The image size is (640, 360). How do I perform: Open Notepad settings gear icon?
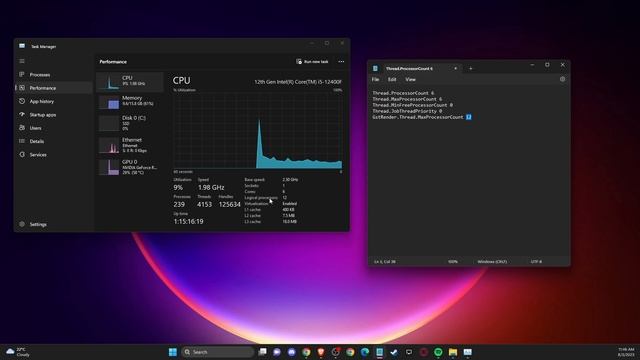click(562, 79)
